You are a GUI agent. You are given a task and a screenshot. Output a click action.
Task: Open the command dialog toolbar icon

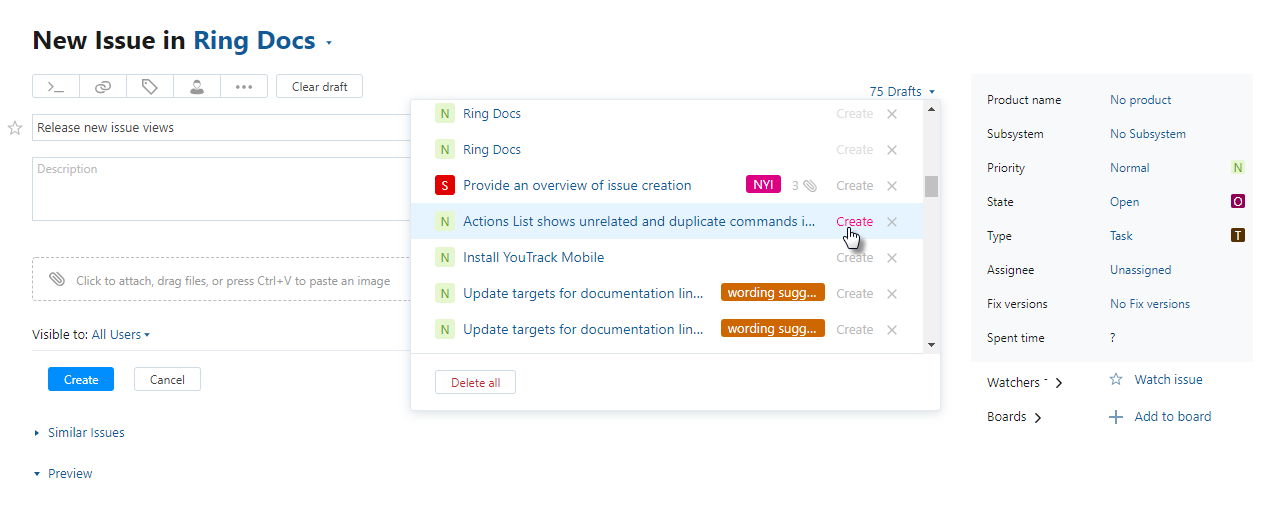click(x=56, y=87)
